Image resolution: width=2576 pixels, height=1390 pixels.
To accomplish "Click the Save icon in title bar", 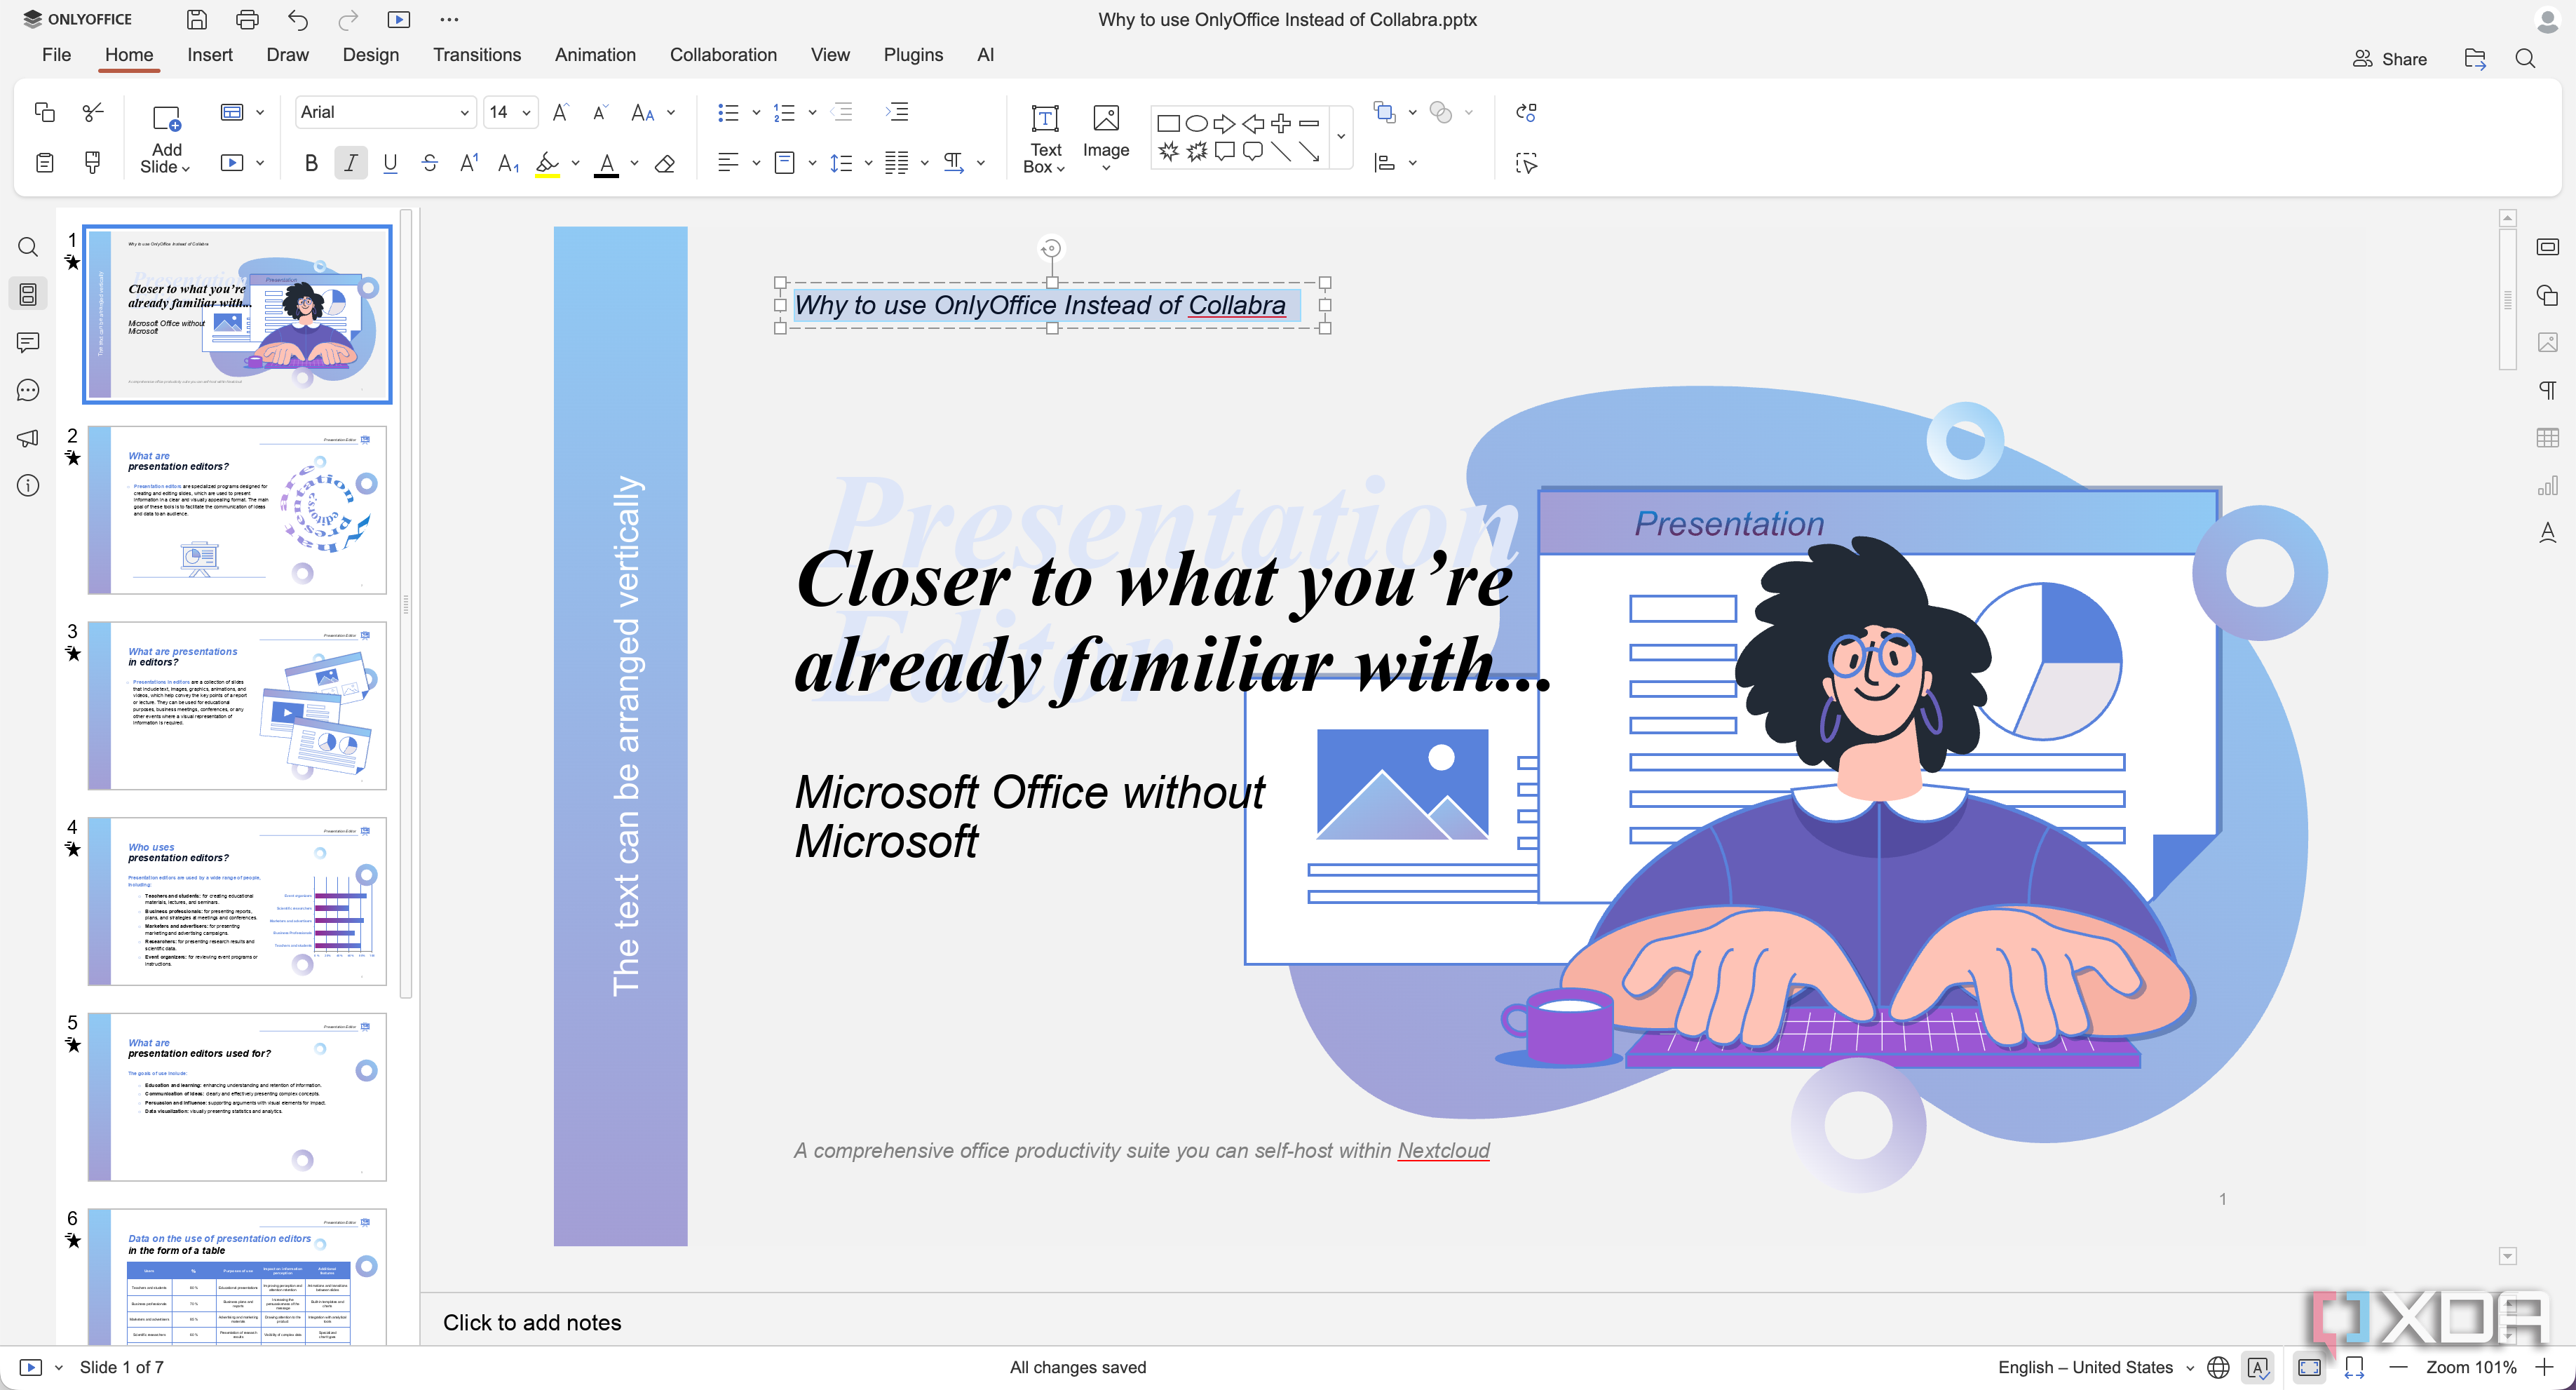I will click(x=197, y=19).
